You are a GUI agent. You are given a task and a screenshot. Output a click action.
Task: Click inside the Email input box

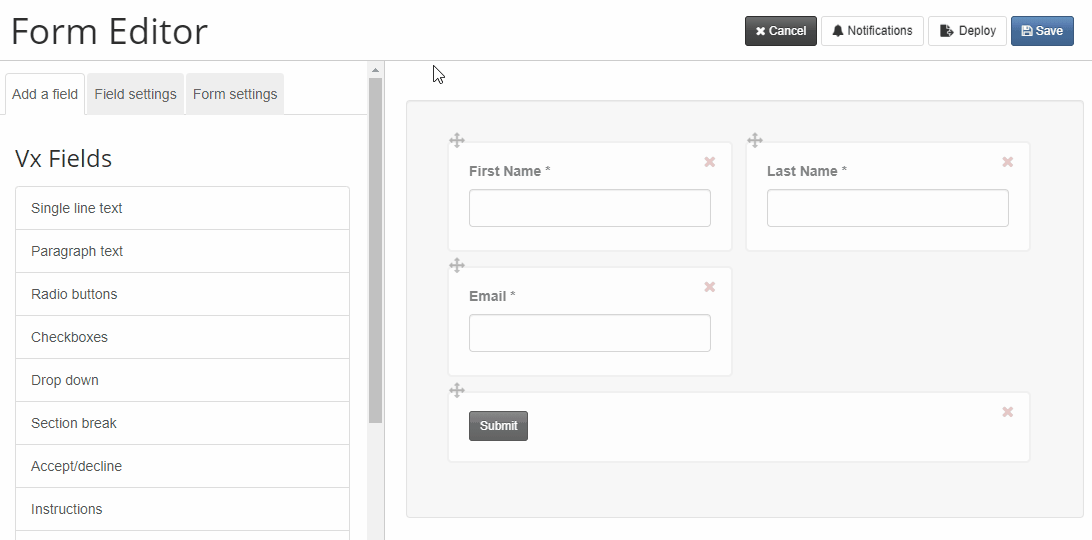590,333
